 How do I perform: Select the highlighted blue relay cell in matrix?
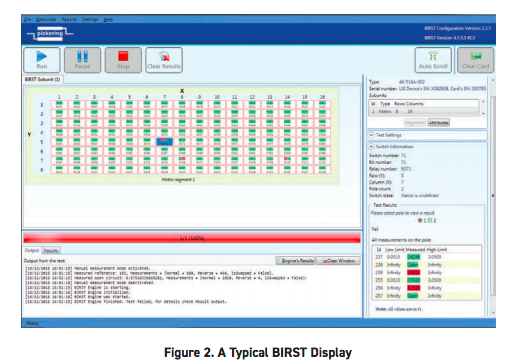164,142
